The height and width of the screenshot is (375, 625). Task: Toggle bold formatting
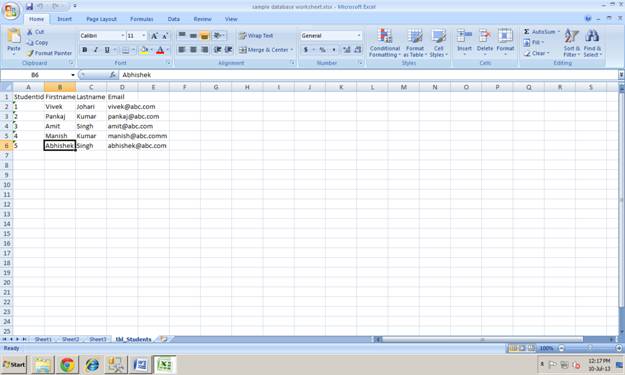pyautogui.click(x=85, y=50)
